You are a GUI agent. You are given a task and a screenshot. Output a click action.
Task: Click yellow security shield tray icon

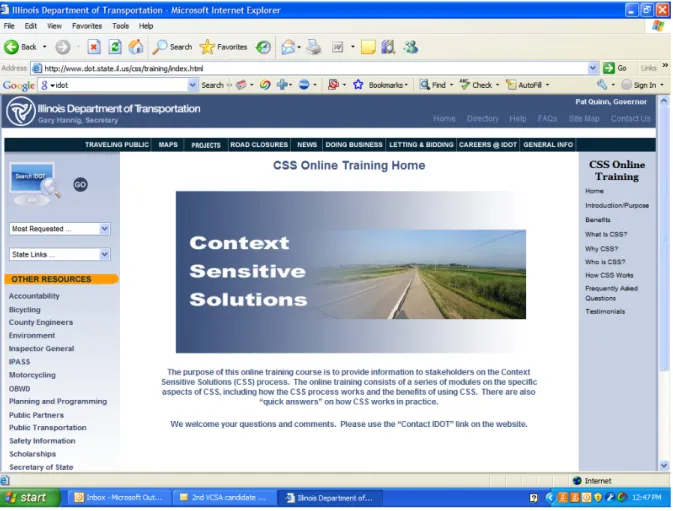click(x=598, y=497)
